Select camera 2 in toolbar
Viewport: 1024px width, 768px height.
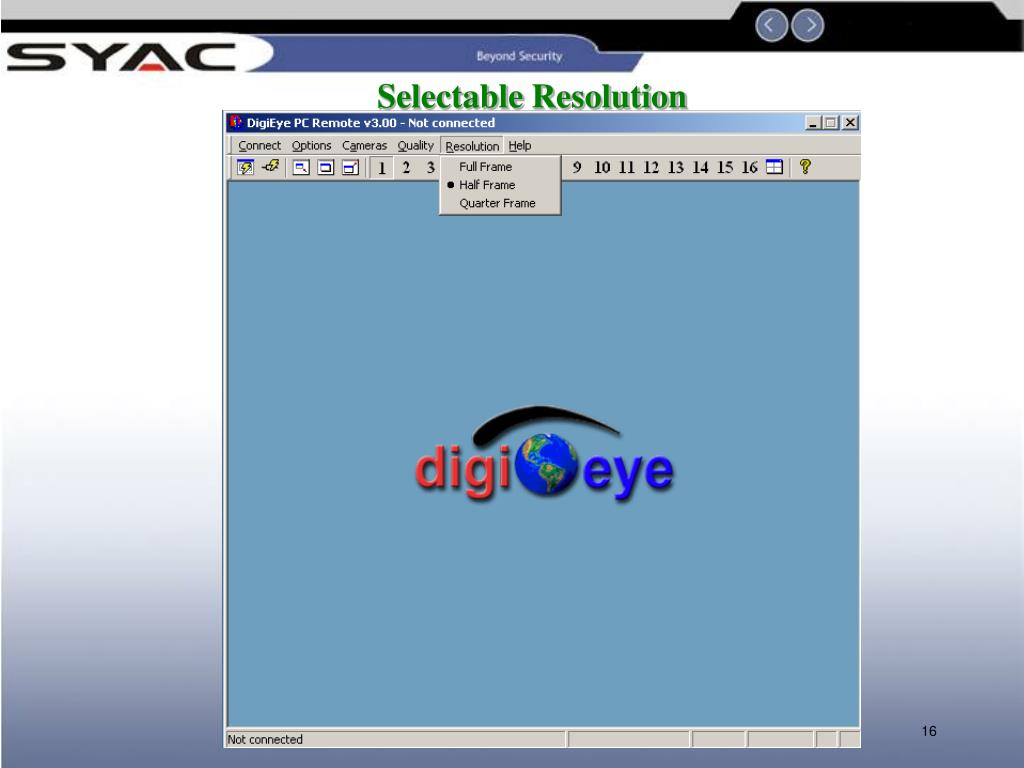coord(406,167)
